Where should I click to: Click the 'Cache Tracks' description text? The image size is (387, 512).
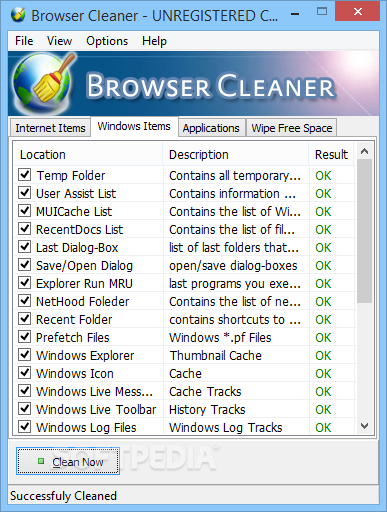[x=205, y=392]
